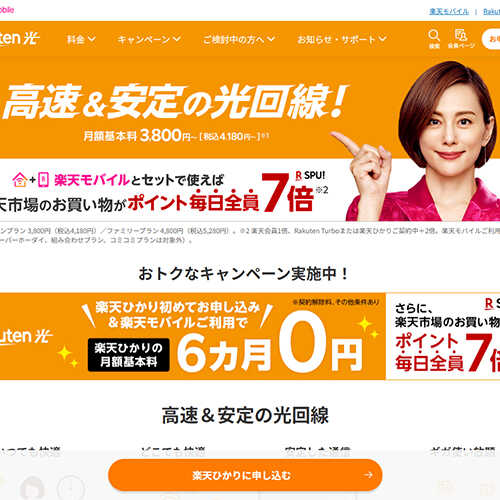The image size is (500, 500).
Task: Click 楽天ひかりに申し込む button
Action: click(x=245, y=475)
